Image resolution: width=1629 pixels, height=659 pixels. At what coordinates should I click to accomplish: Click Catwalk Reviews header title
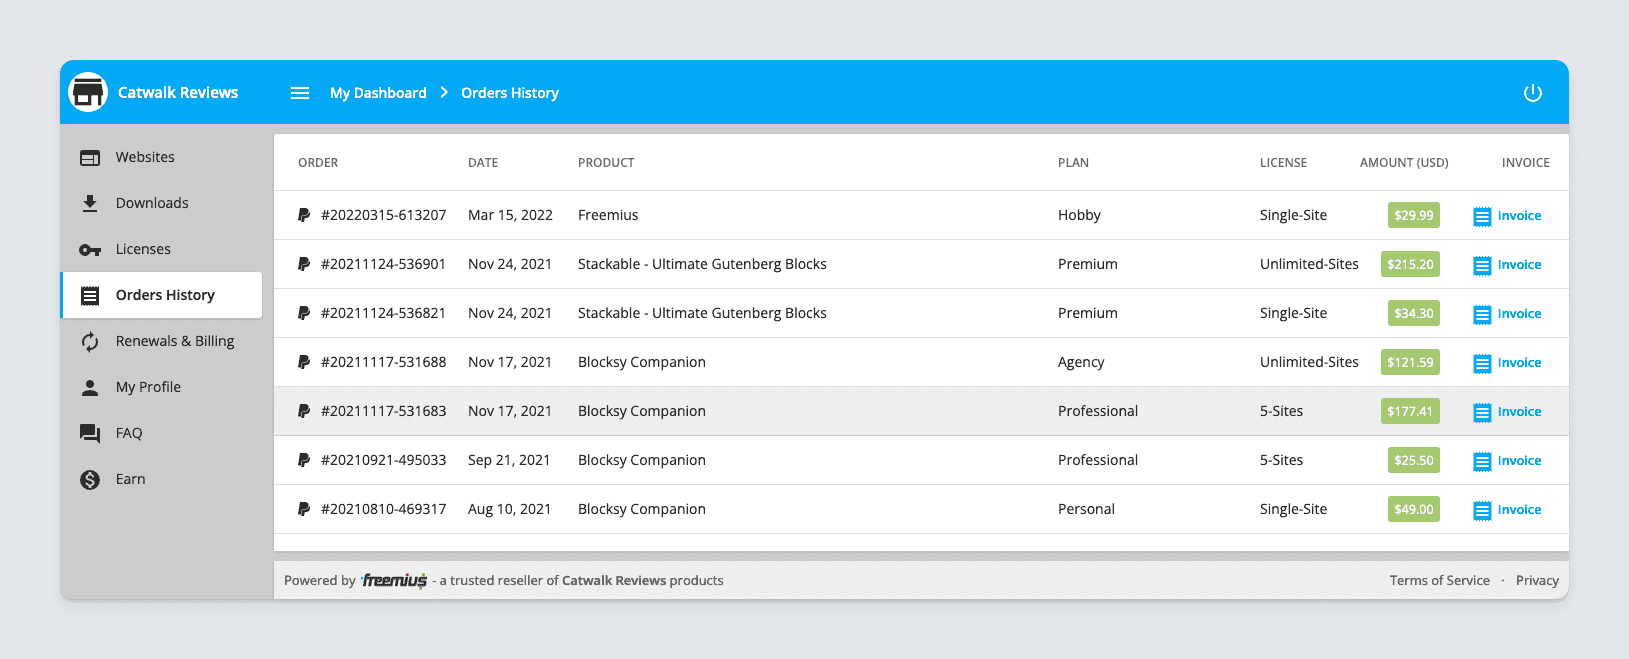(178, 92)
